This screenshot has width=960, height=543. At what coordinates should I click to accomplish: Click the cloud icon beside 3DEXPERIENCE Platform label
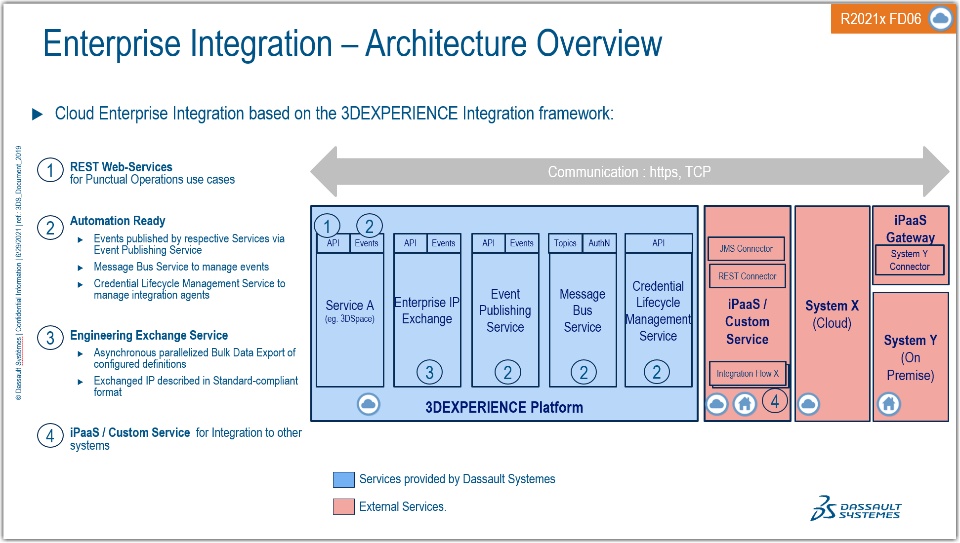(x=369, y=404)
